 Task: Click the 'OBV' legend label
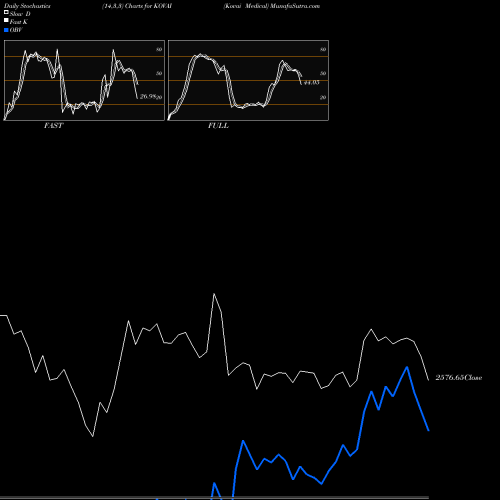(x=16, y=30)
